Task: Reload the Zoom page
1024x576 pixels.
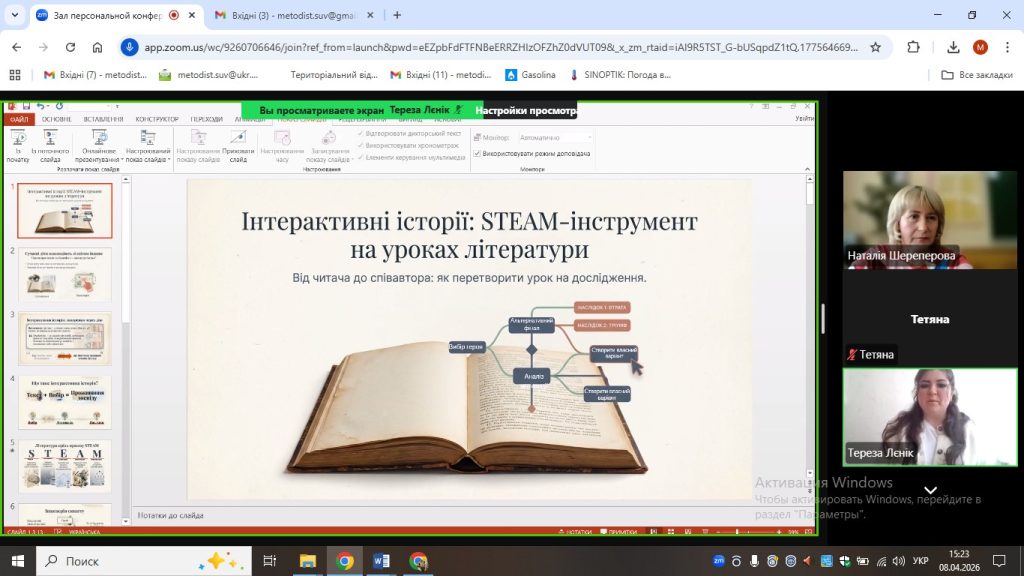Action: pos(69,47)
